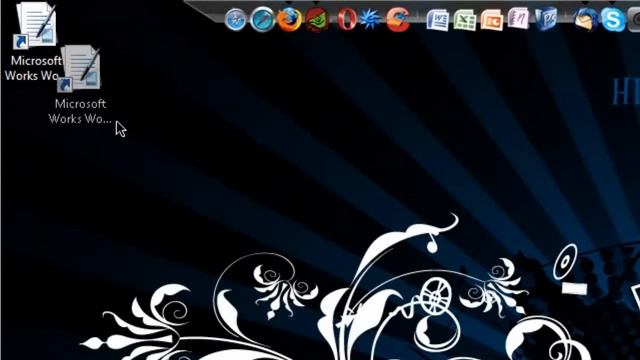Open Microsoft Word from the dock
This screenshot has height=360, width=640.
pos(438,20)
